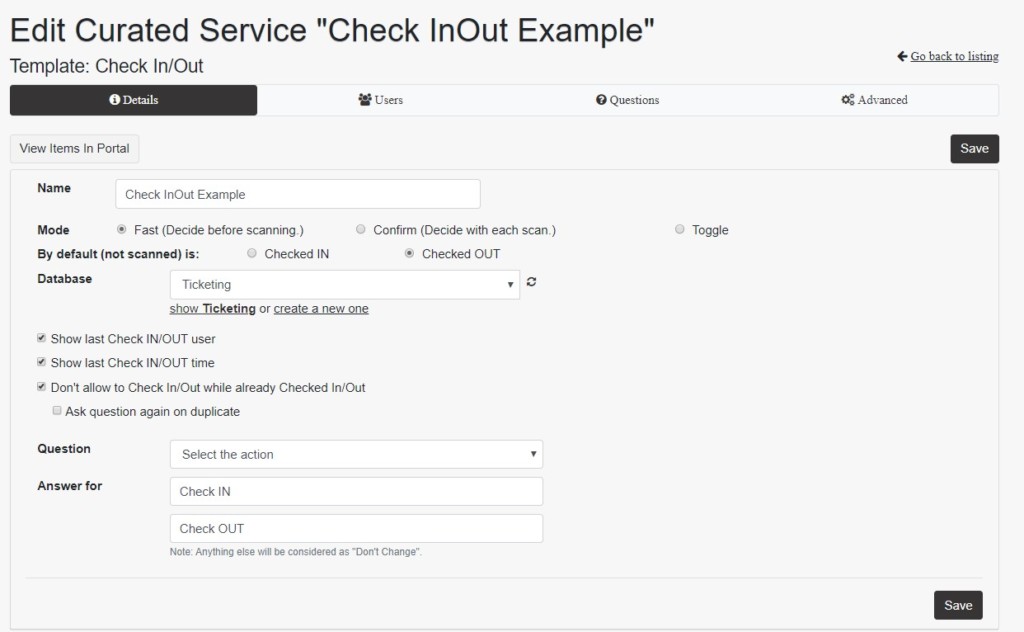Click the back arrow beside Go back to listing
The width and height of the screenshot is (1024, 632).
point(900,56)
